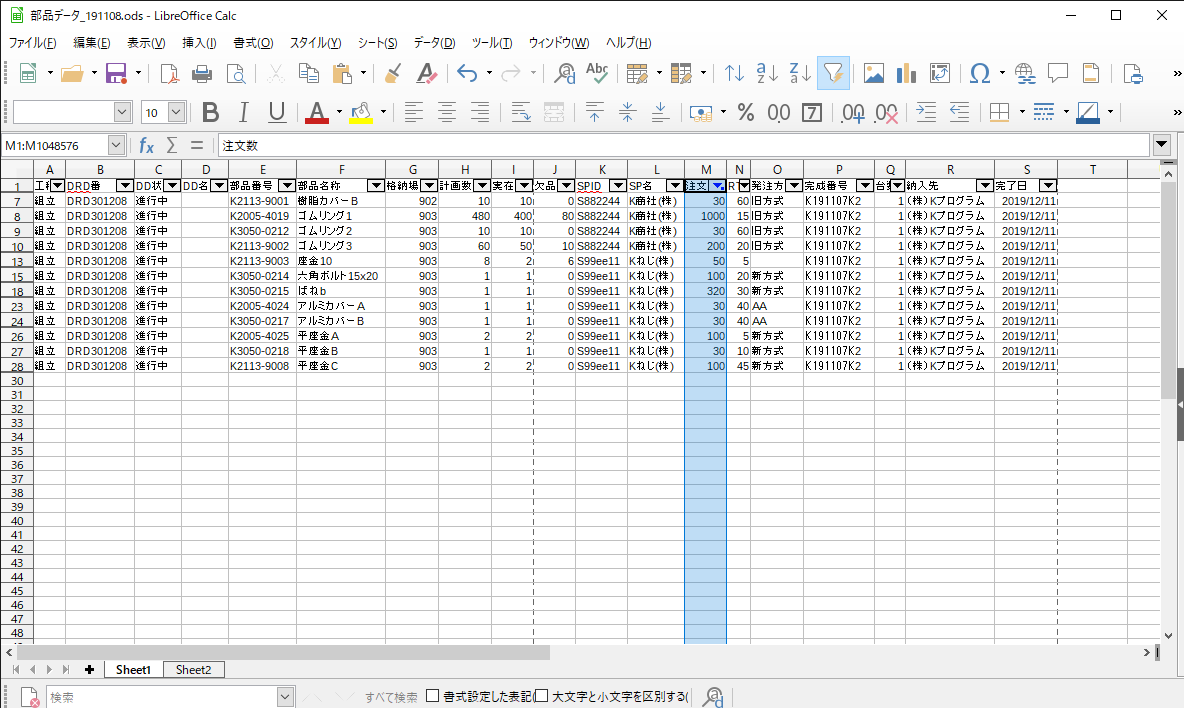The width and height of the screenshot is (1184, 708).
Task: Click the Sum sigma icon
Action: coord(172,145)
